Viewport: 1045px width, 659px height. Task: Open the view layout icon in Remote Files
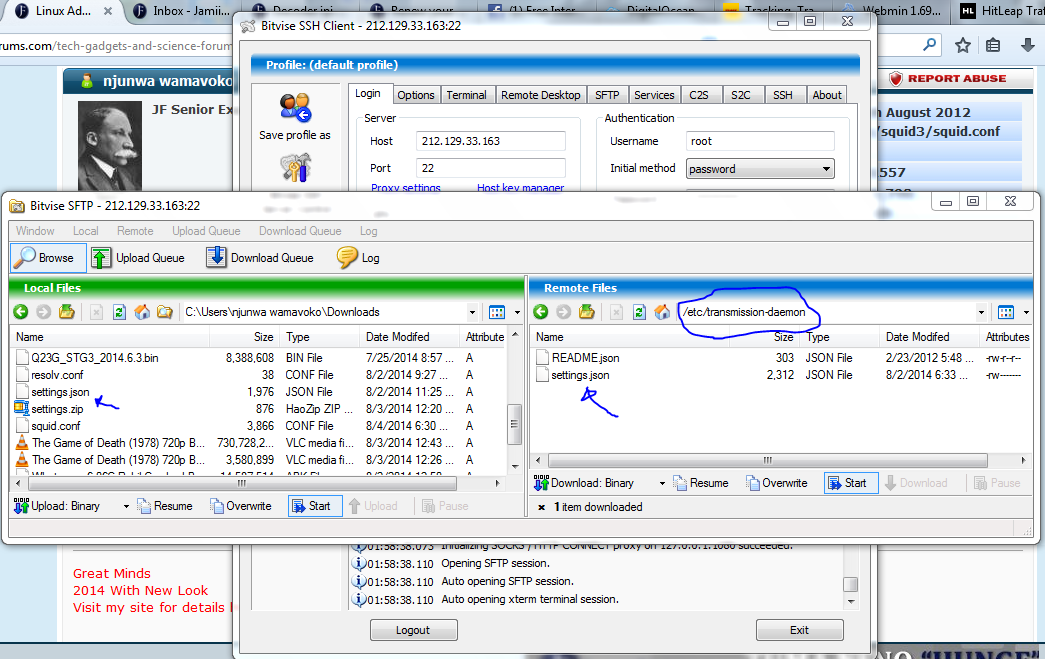pos(1006,312)
